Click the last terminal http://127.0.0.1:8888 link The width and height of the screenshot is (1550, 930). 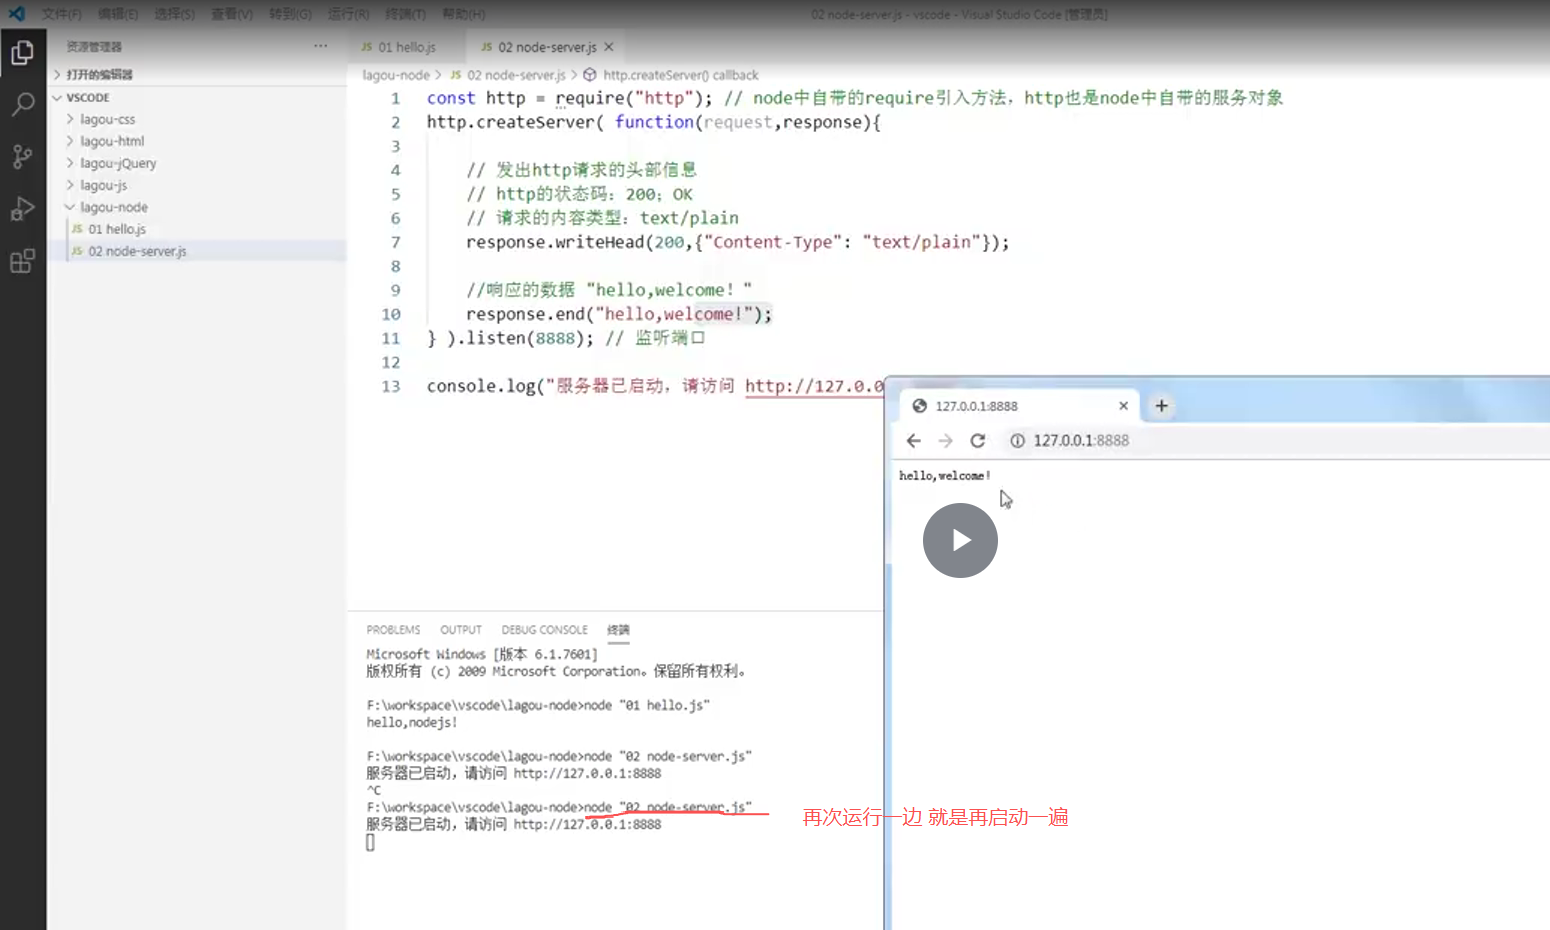pyautogui.click(x=587, y=824)
